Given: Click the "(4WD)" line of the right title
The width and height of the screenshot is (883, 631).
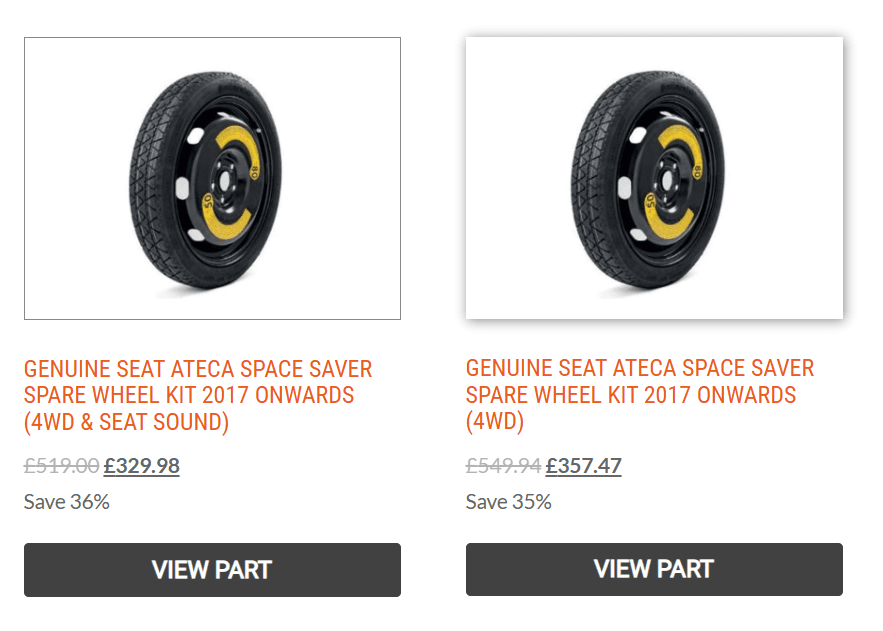Looking at the screenshot, I should pyautogui.click(x=495, y=423).
